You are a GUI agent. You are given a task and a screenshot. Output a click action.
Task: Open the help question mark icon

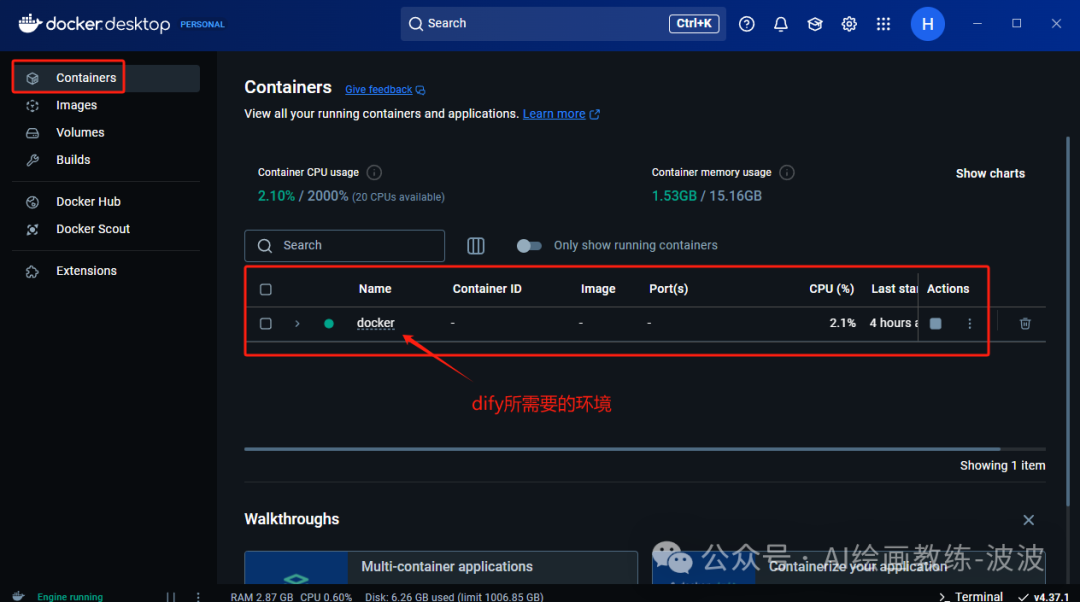(747, 24)
